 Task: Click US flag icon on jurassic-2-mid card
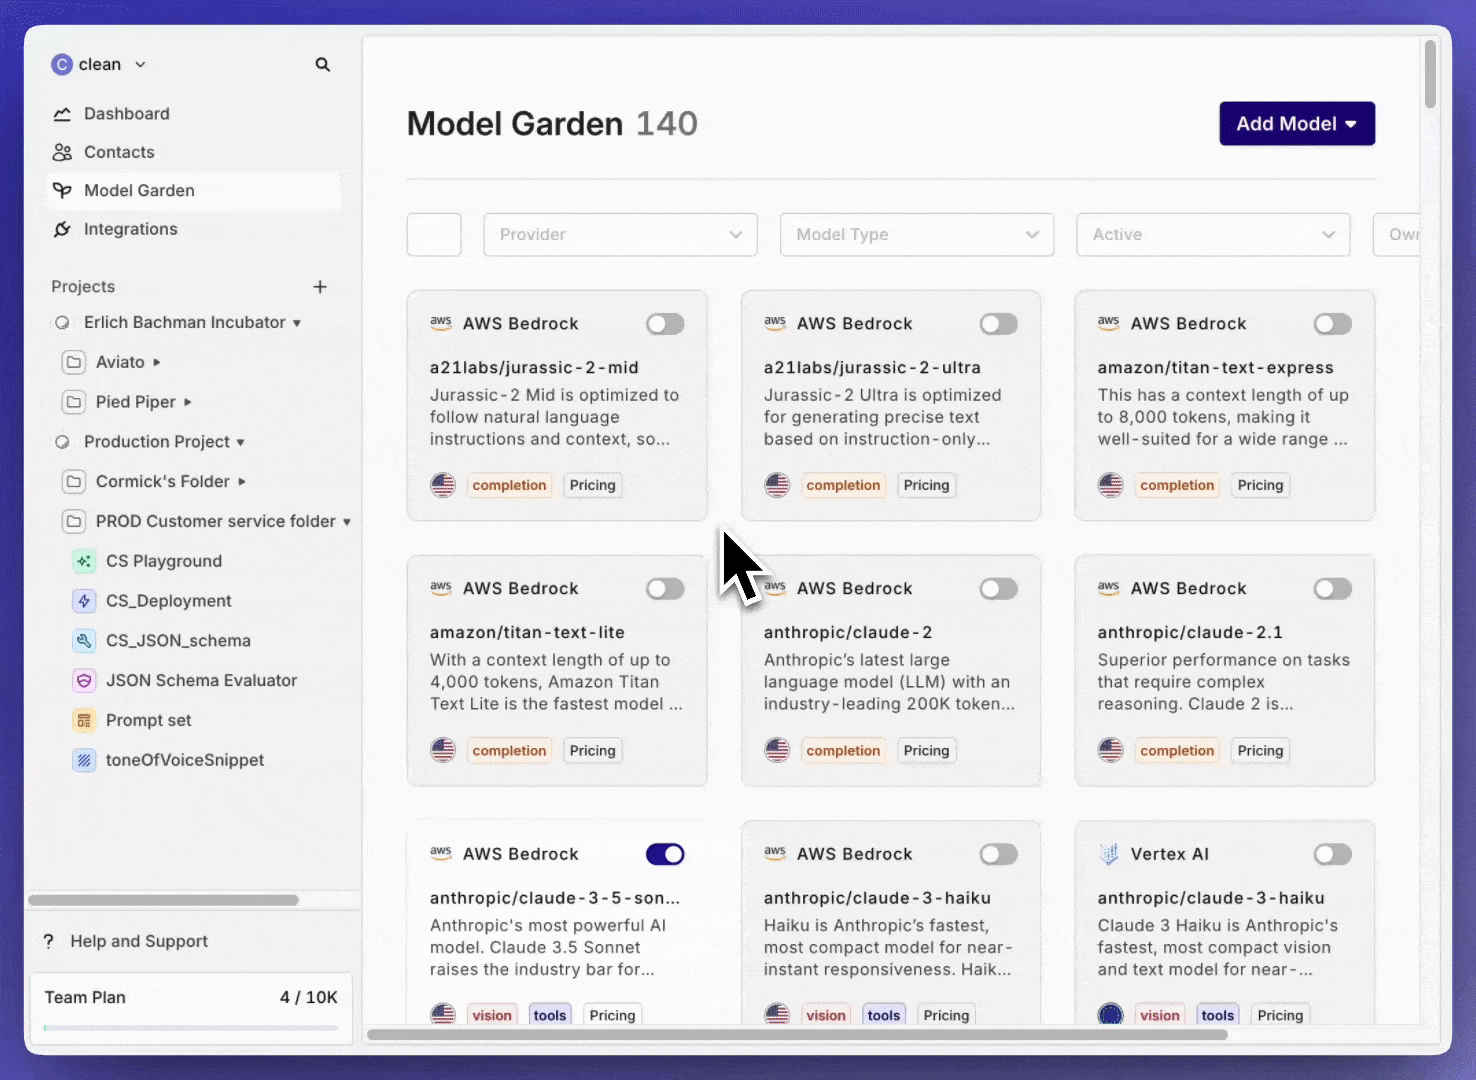pyautogui.click(x=443, y=485)
